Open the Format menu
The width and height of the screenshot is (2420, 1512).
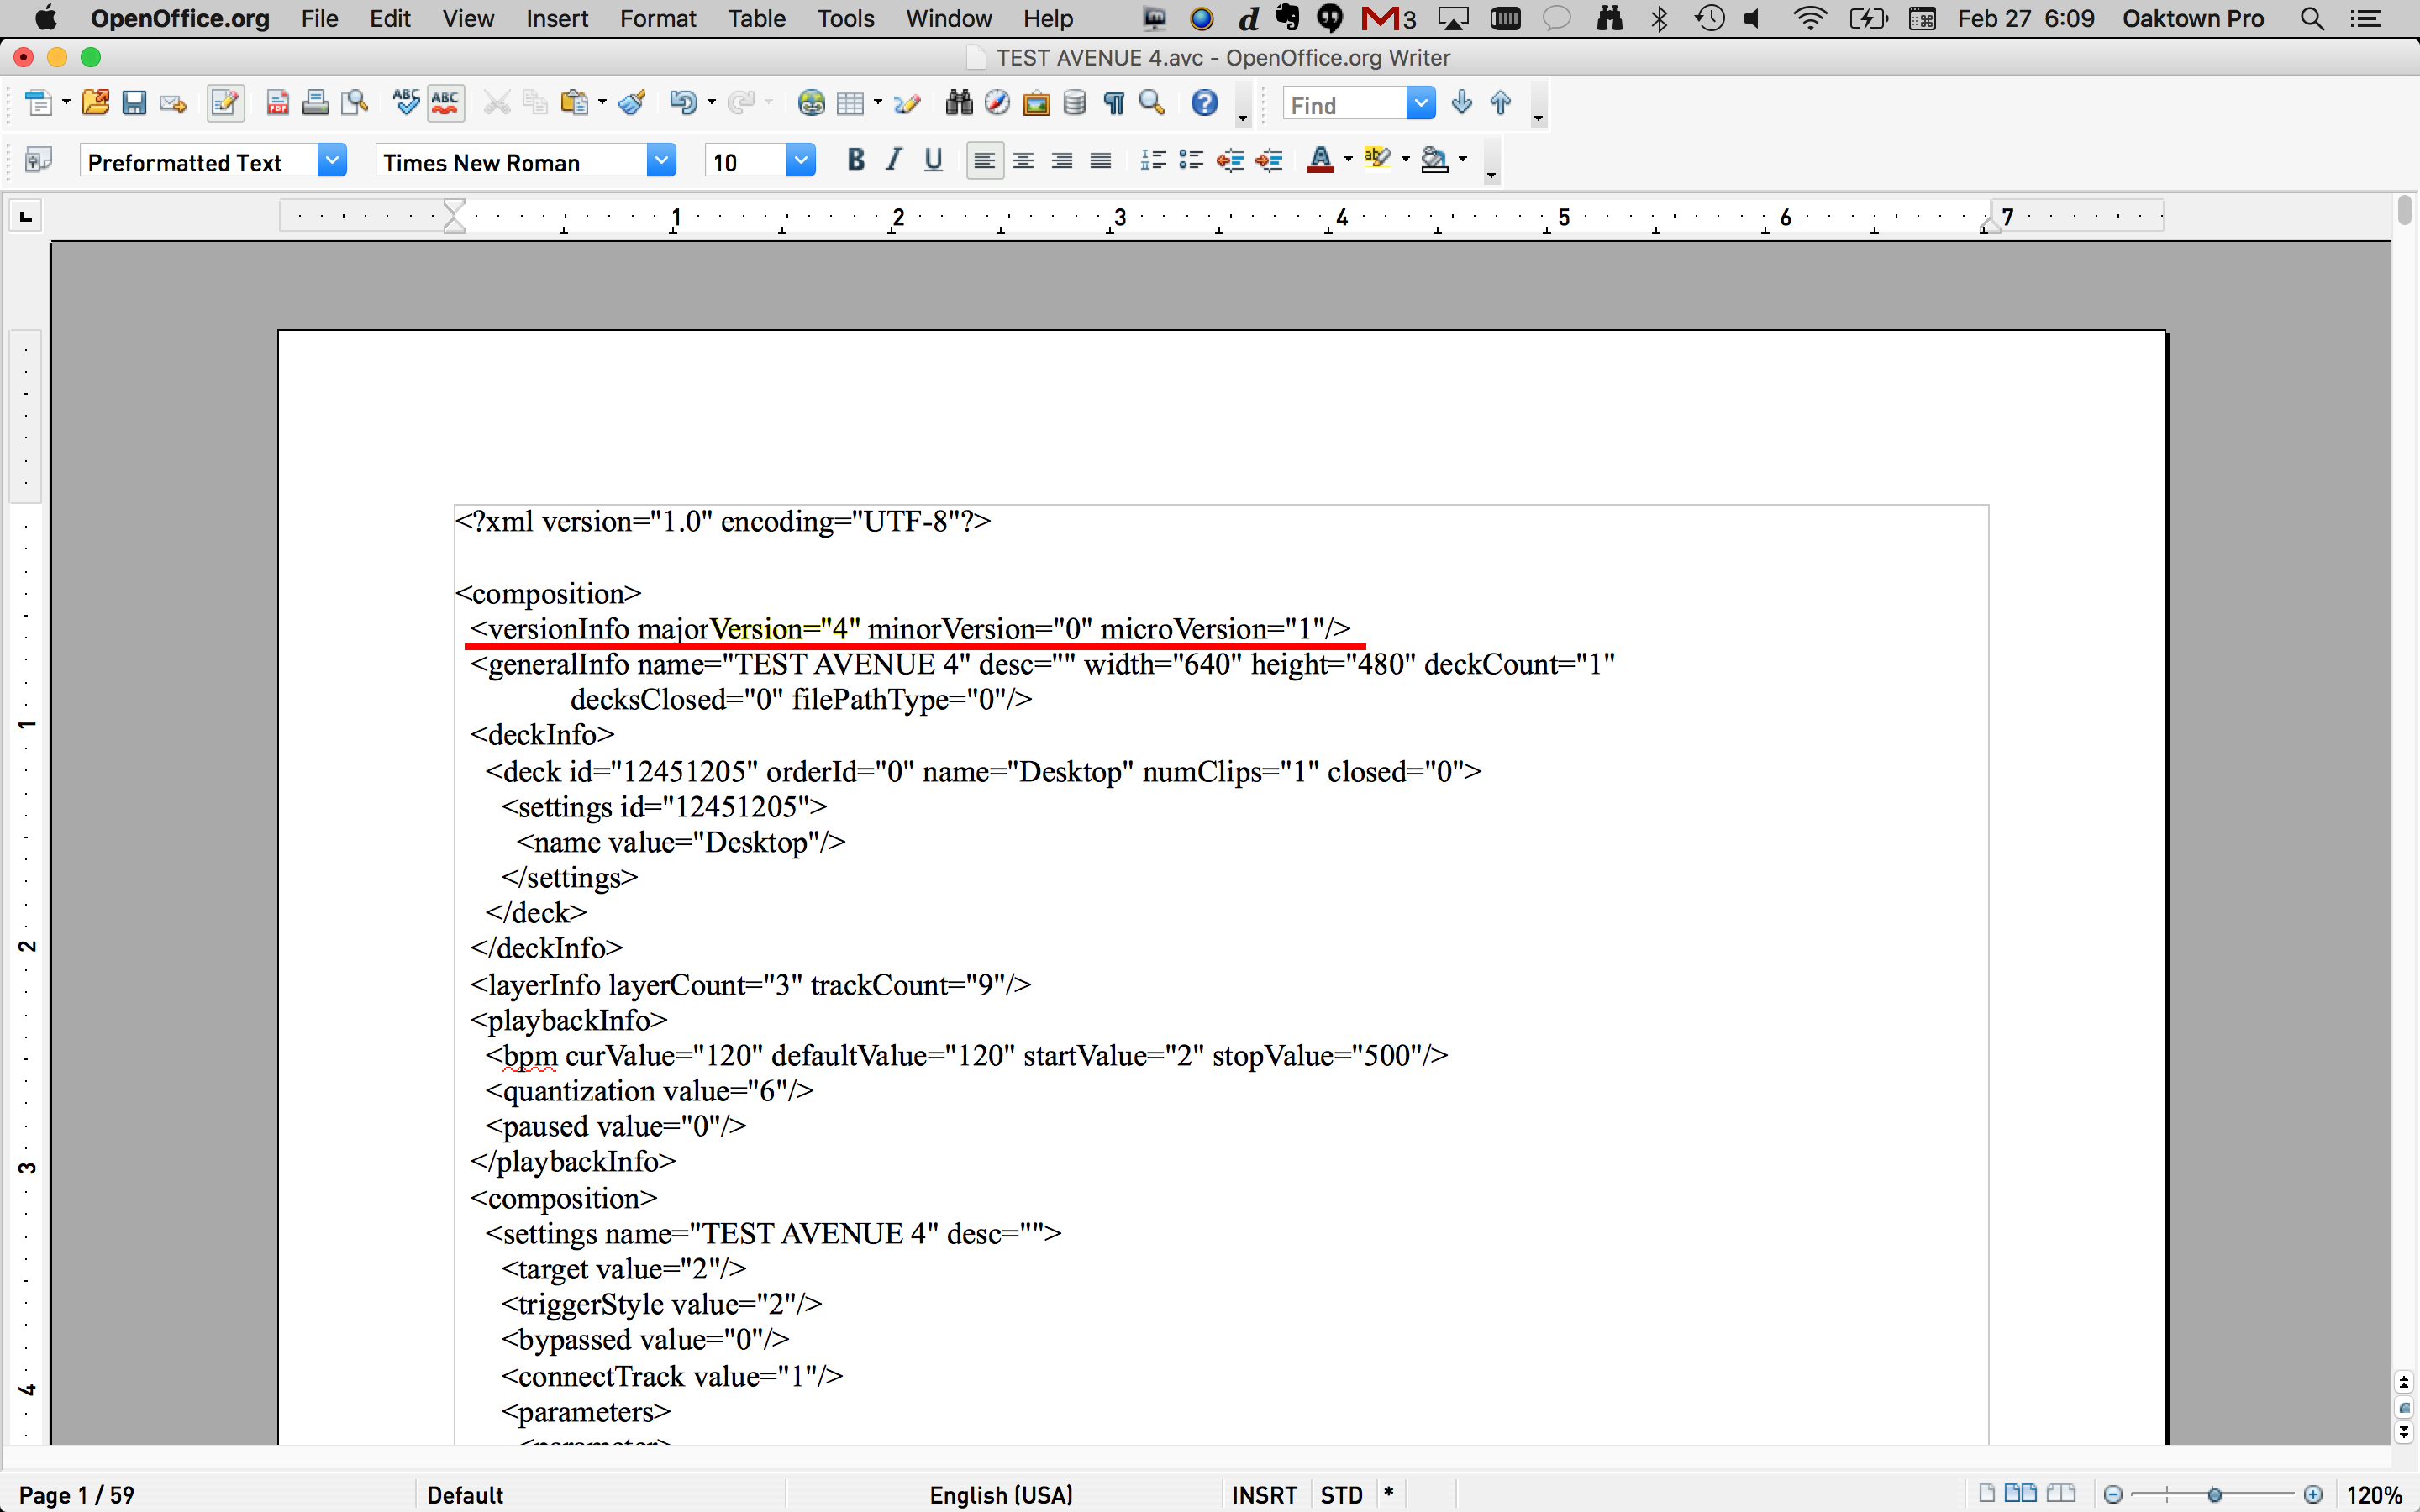(657, 19)
